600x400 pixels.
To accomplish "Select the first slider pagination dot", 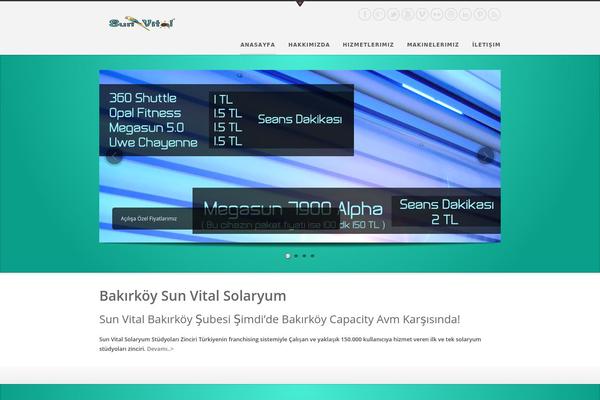I will pyautogui.click(x=288, y=256).
